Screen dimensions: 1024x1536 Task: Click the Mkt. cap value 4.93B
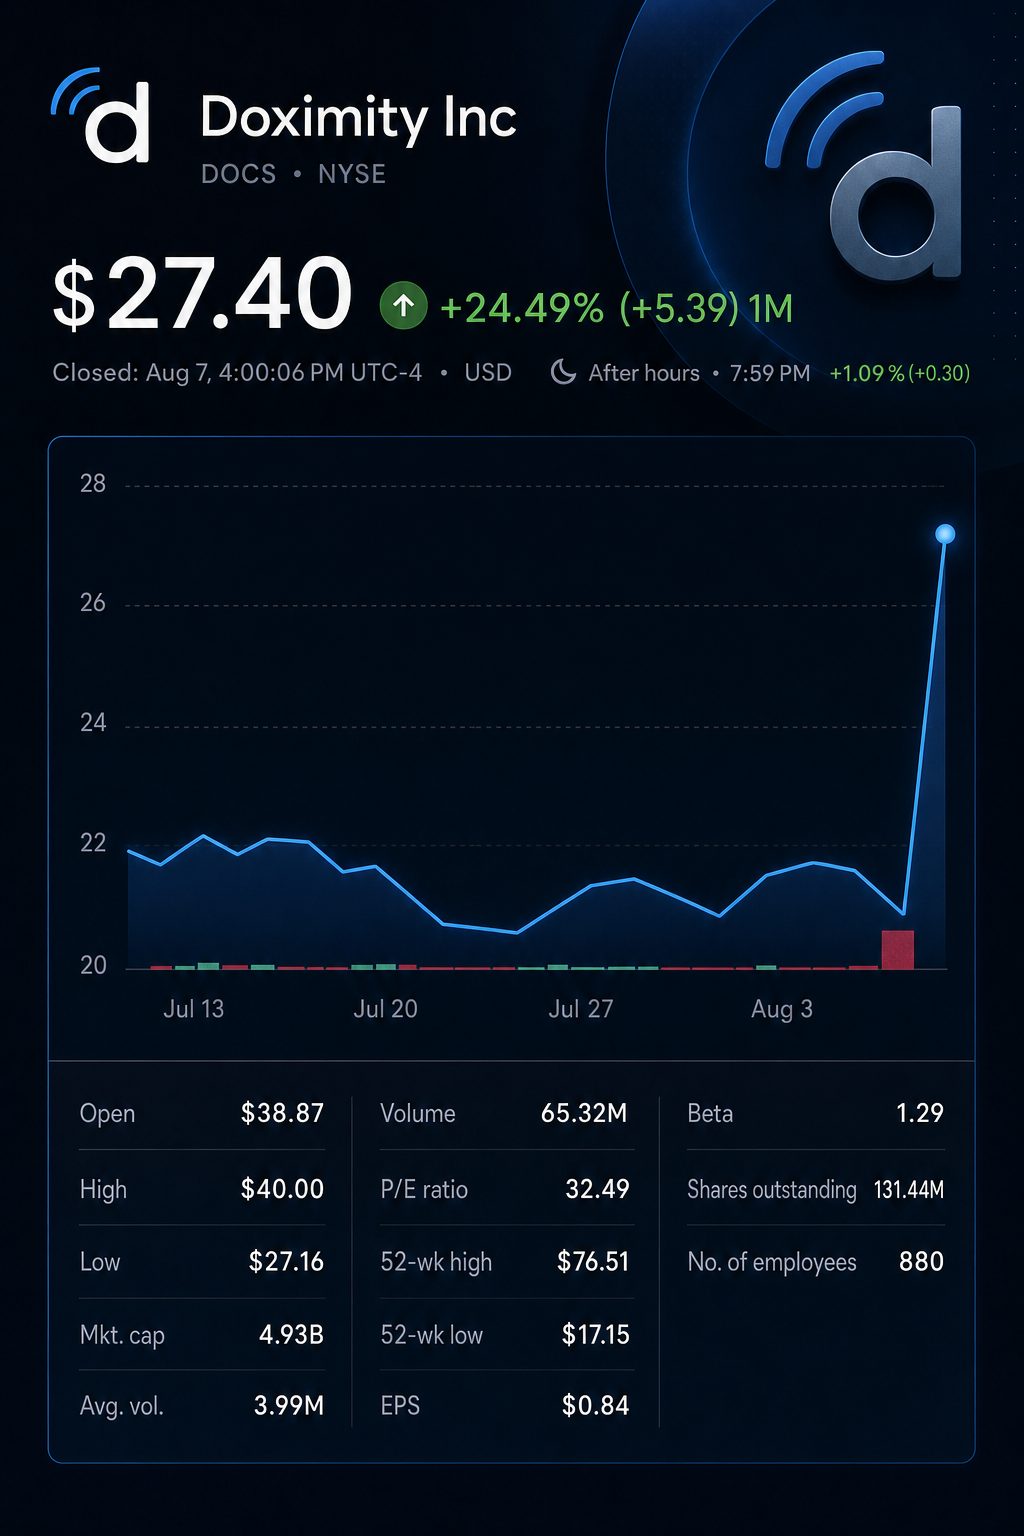point(291,1335)
